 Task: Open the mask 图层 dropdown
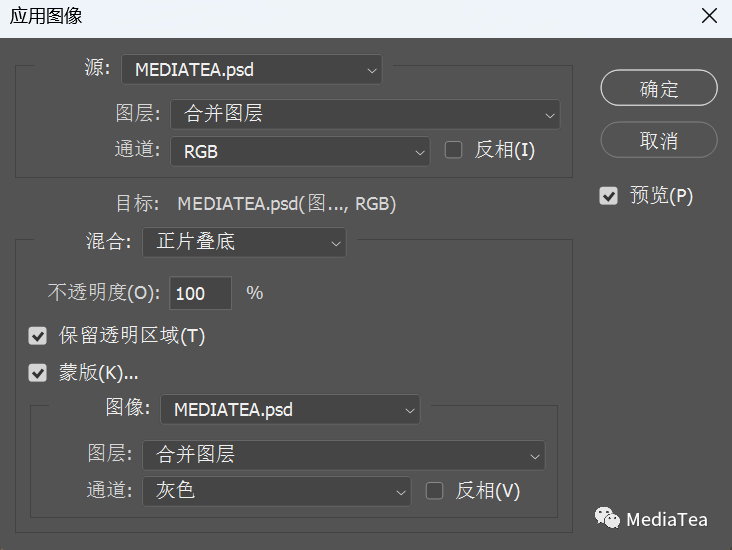pos(344,455)
